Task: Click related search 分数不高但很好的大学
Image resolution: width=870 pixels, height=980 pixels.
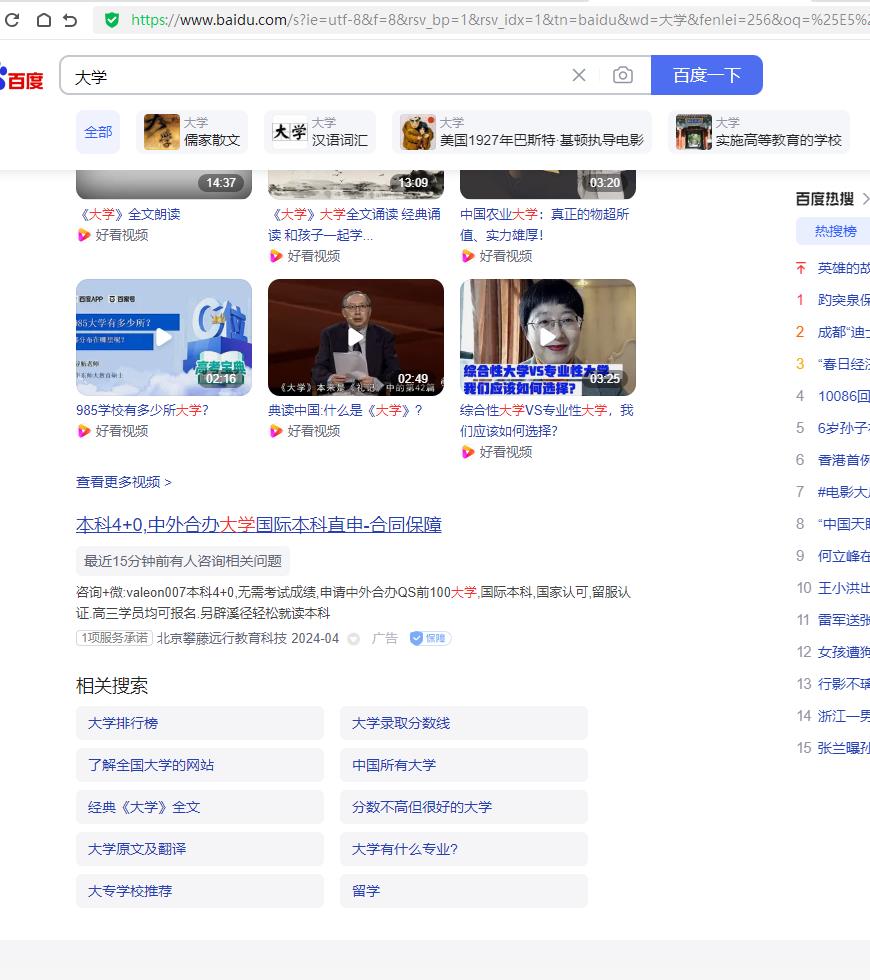Action: point(464,807)
